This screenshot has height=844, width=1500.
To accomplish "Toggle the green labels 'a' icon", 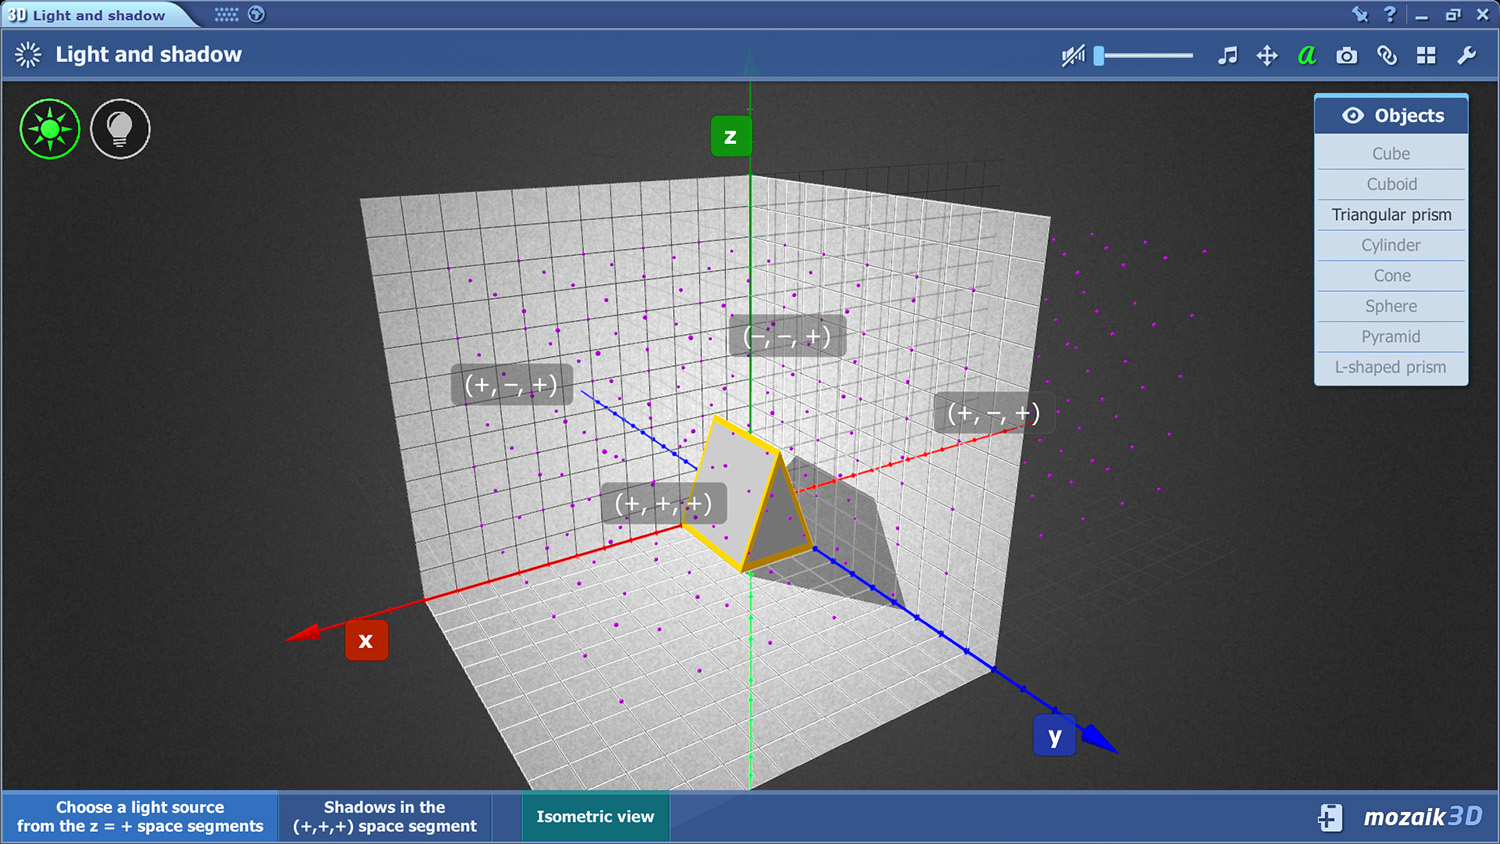I will [1306, 56].
